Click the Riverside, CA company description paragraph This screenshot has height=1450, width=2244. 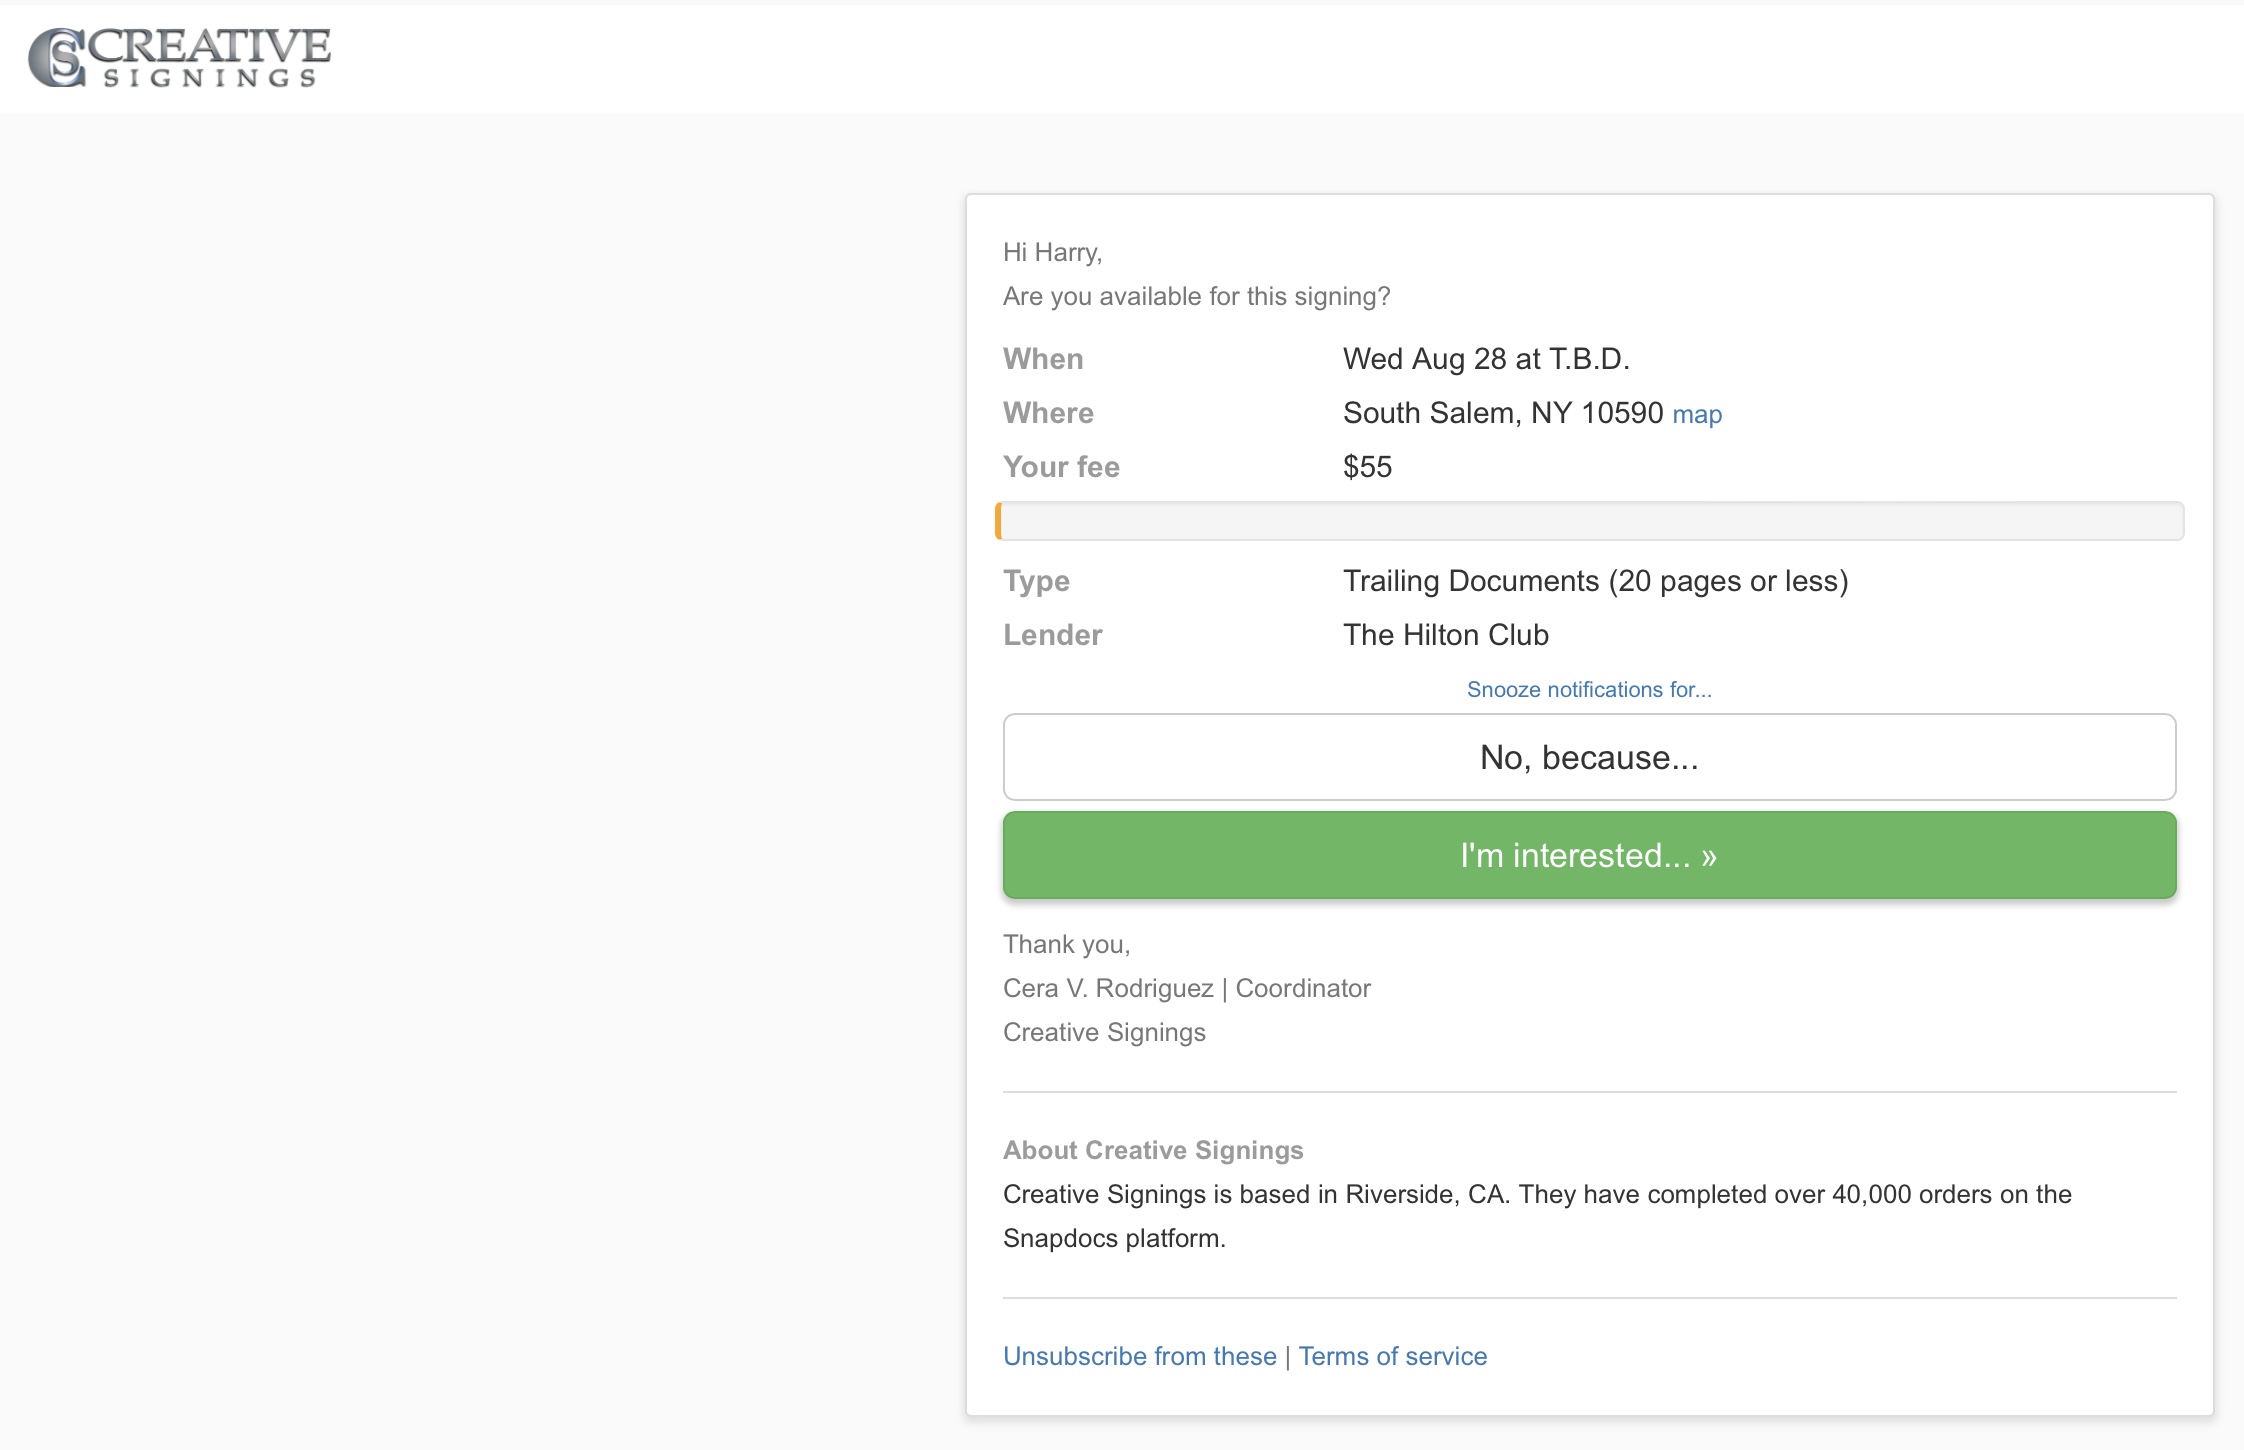[1537, 1216]
